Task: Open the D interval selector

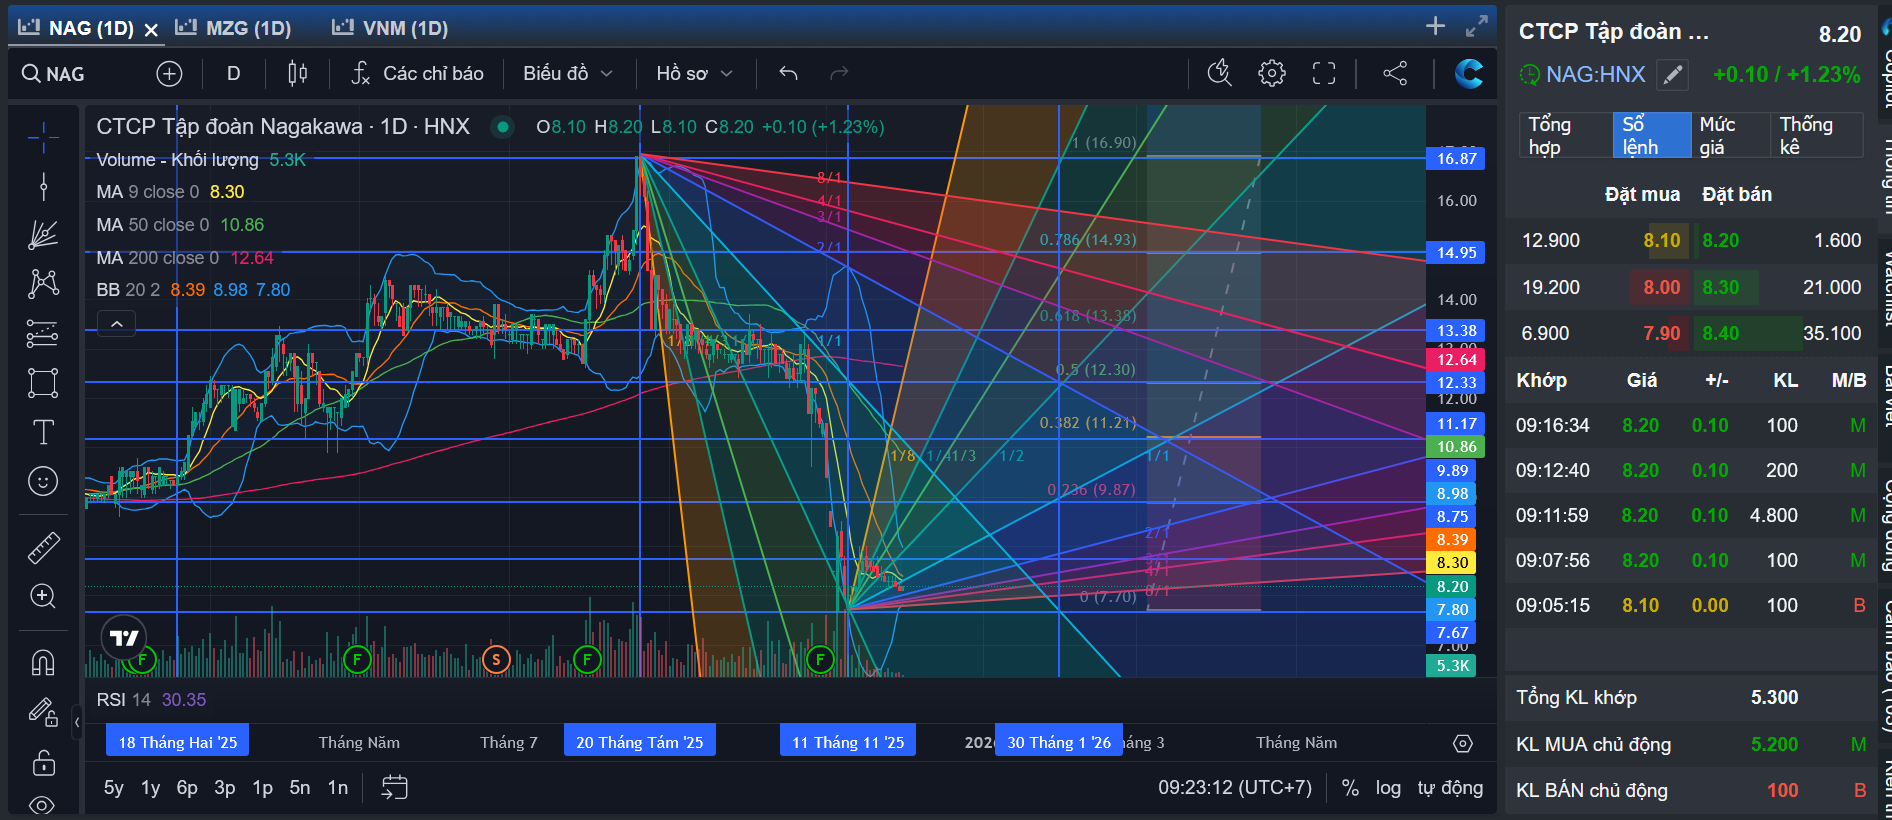Action: pyautogui.click(x=233, y=73)
